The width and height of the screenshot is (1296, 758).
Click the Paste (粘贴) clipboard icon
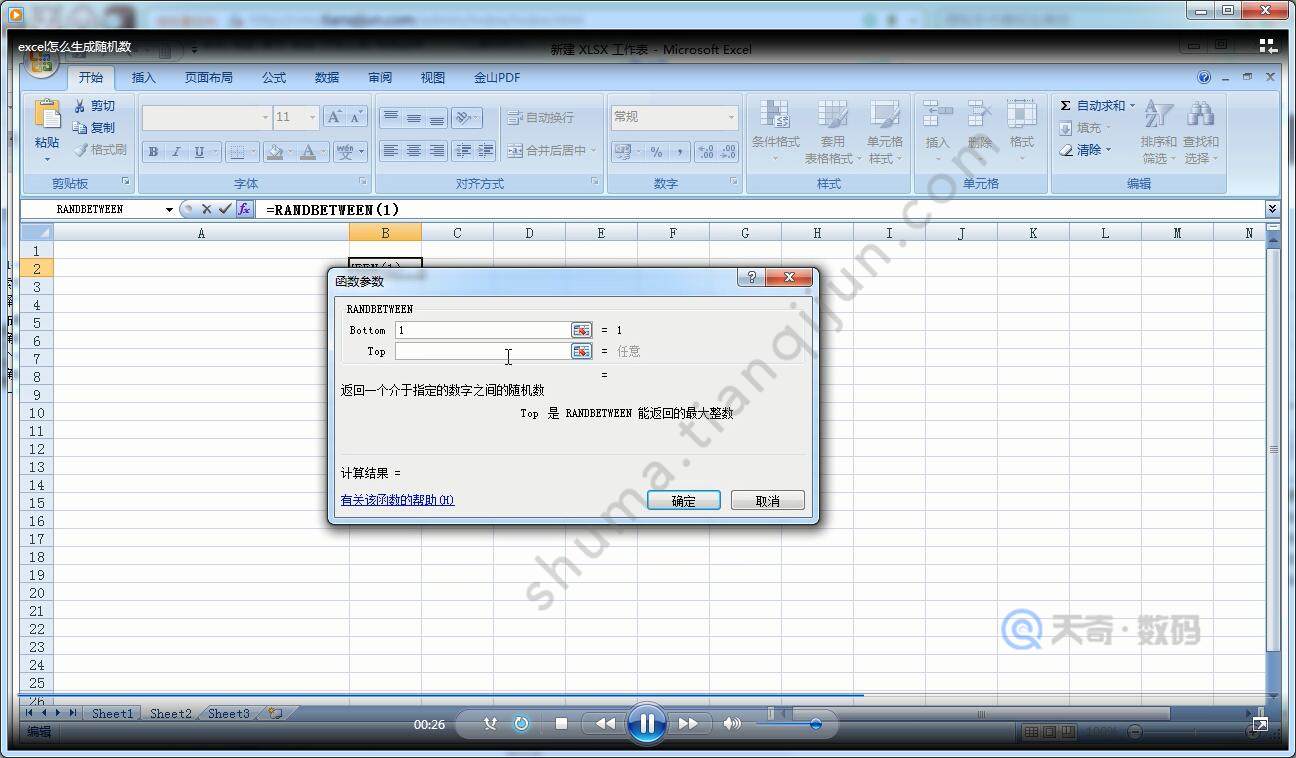47,115
